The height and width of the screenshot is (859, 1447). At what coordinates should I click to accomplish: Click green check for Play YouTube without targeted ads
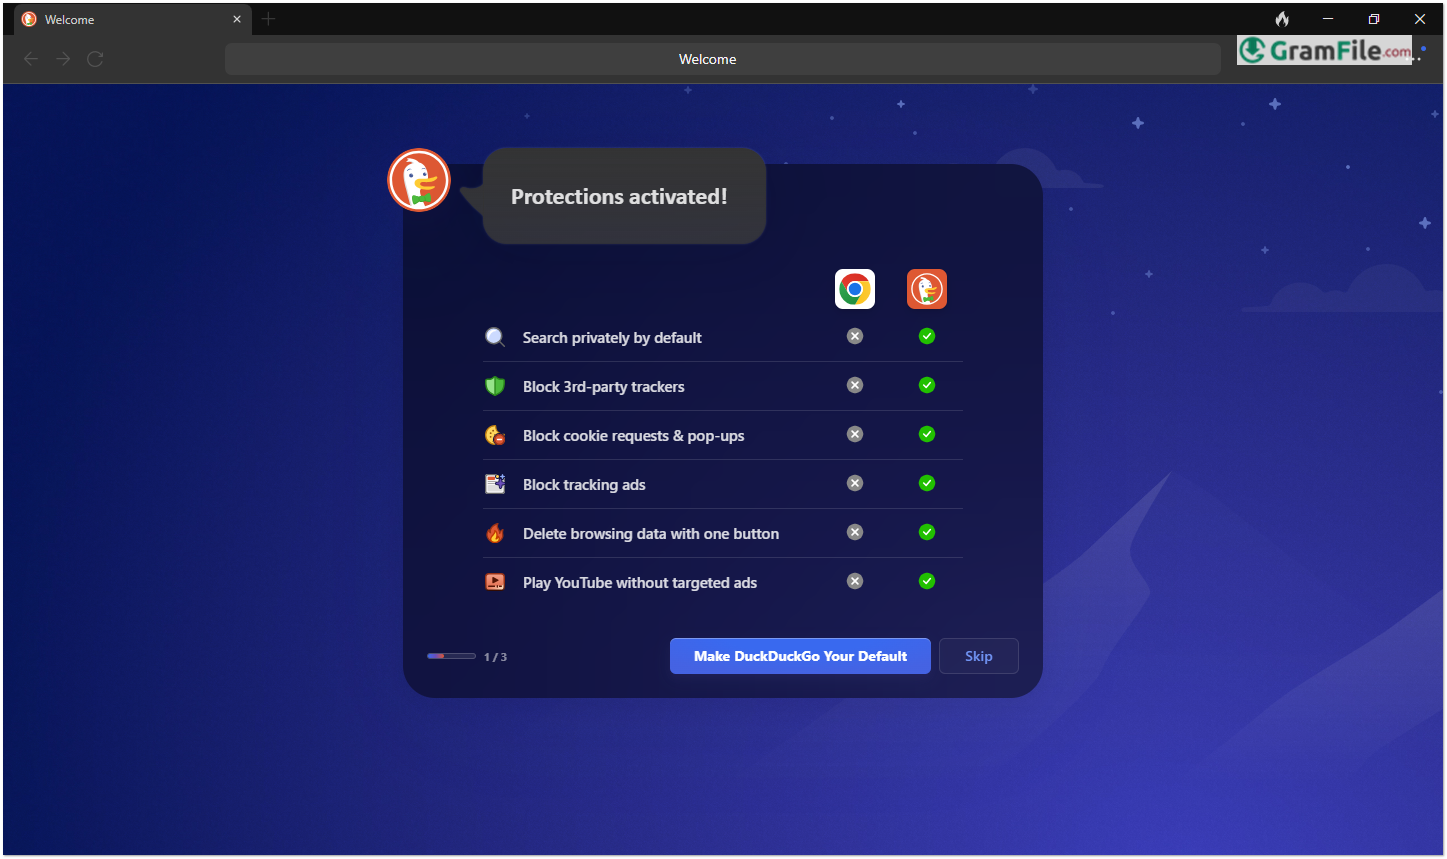[x=927, y=581]
